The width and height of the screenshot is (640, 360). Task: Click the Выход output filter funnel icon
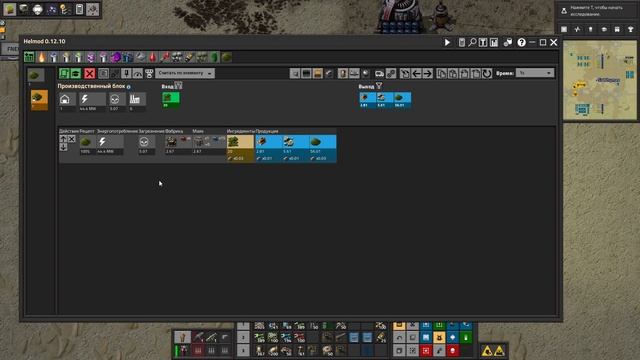pos(379,86)
